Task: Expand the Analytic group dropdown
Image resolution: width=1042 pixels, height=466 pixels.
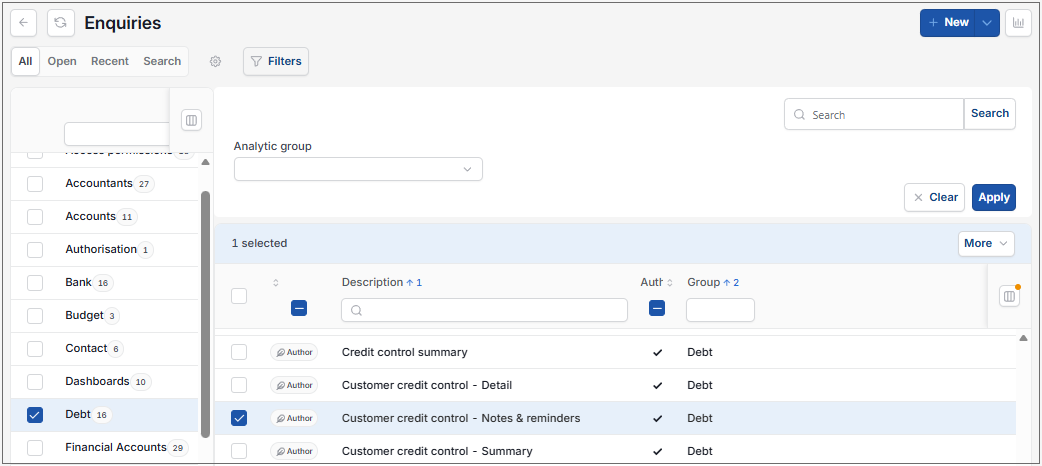Action: (358, 170)
